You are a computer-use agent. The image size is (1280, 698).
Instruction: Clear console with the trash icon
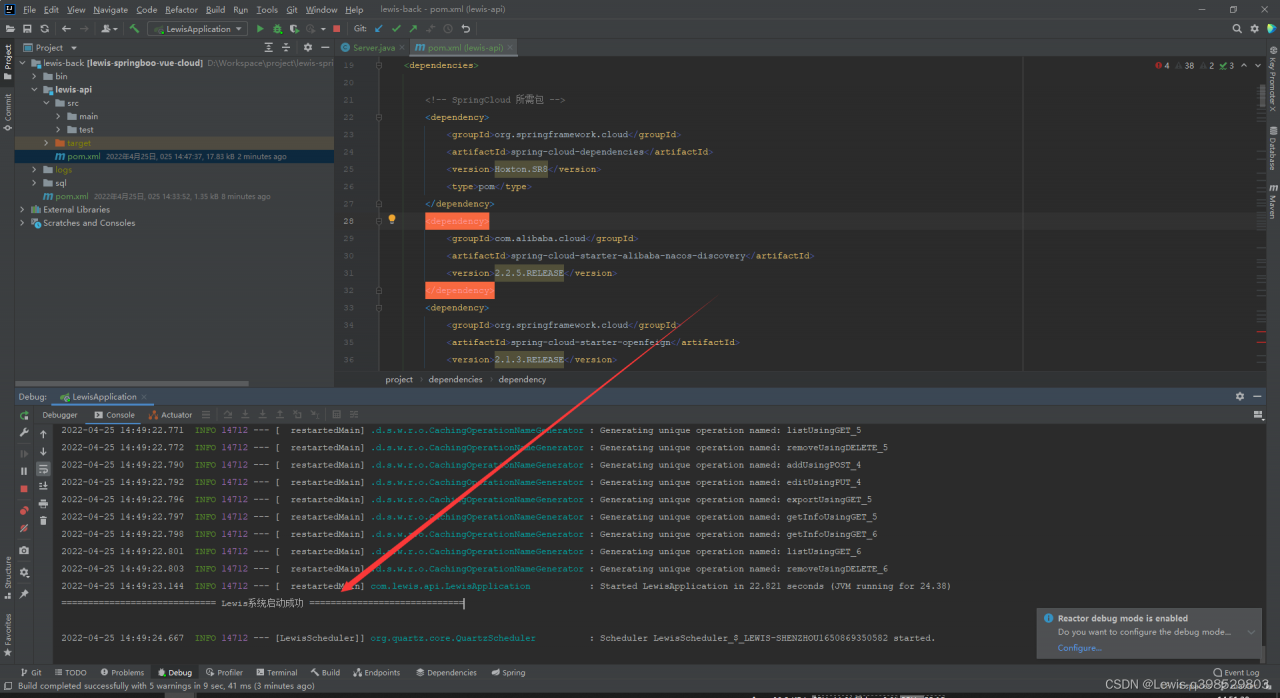click(x=43, y=520)
